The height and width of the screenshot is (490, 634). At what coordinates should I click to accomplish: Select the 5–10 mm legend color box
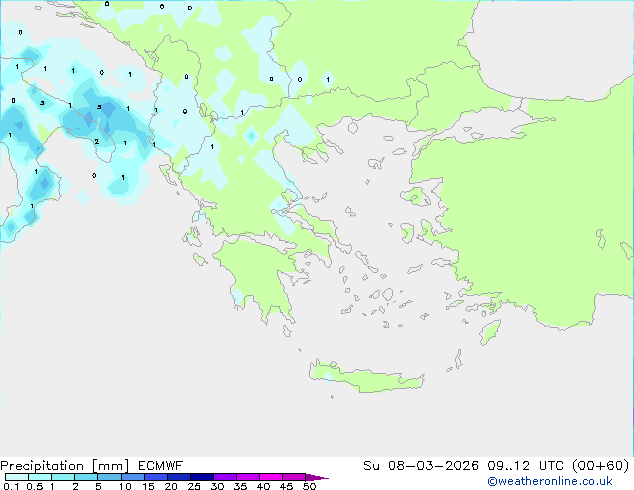tap(110, 477)
